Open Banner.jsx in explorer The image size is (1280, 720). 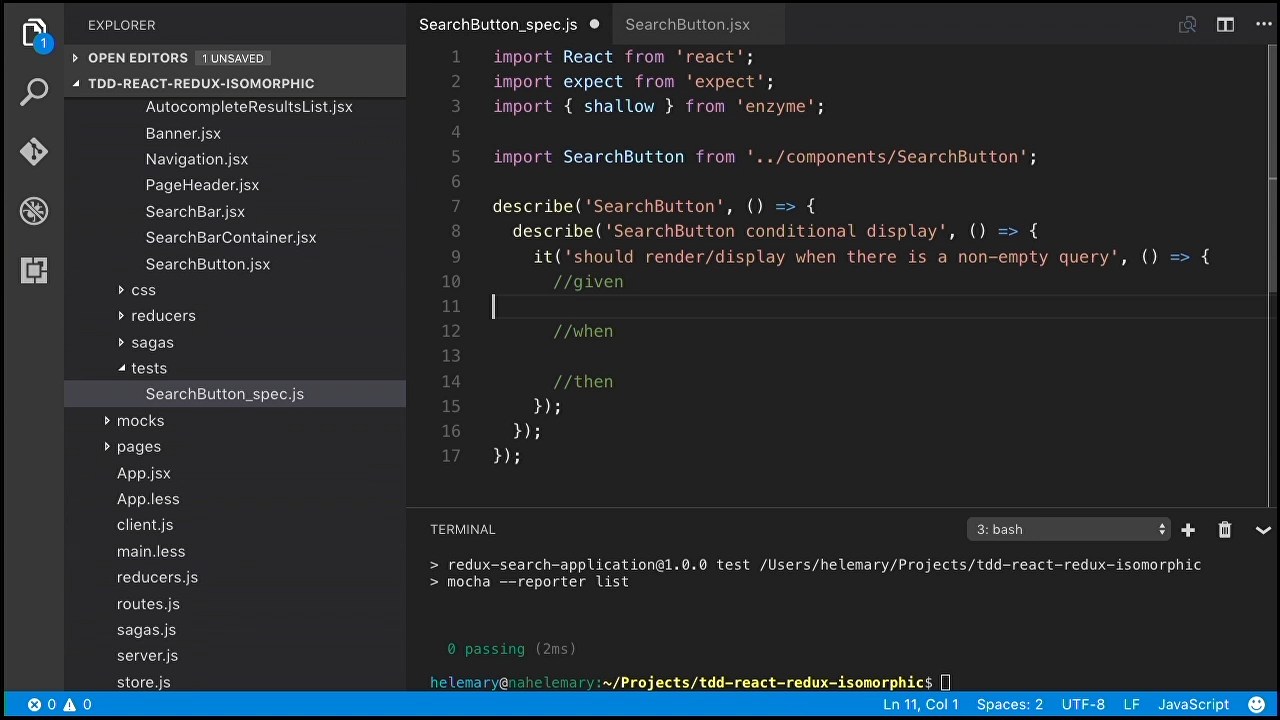point(183,133)
